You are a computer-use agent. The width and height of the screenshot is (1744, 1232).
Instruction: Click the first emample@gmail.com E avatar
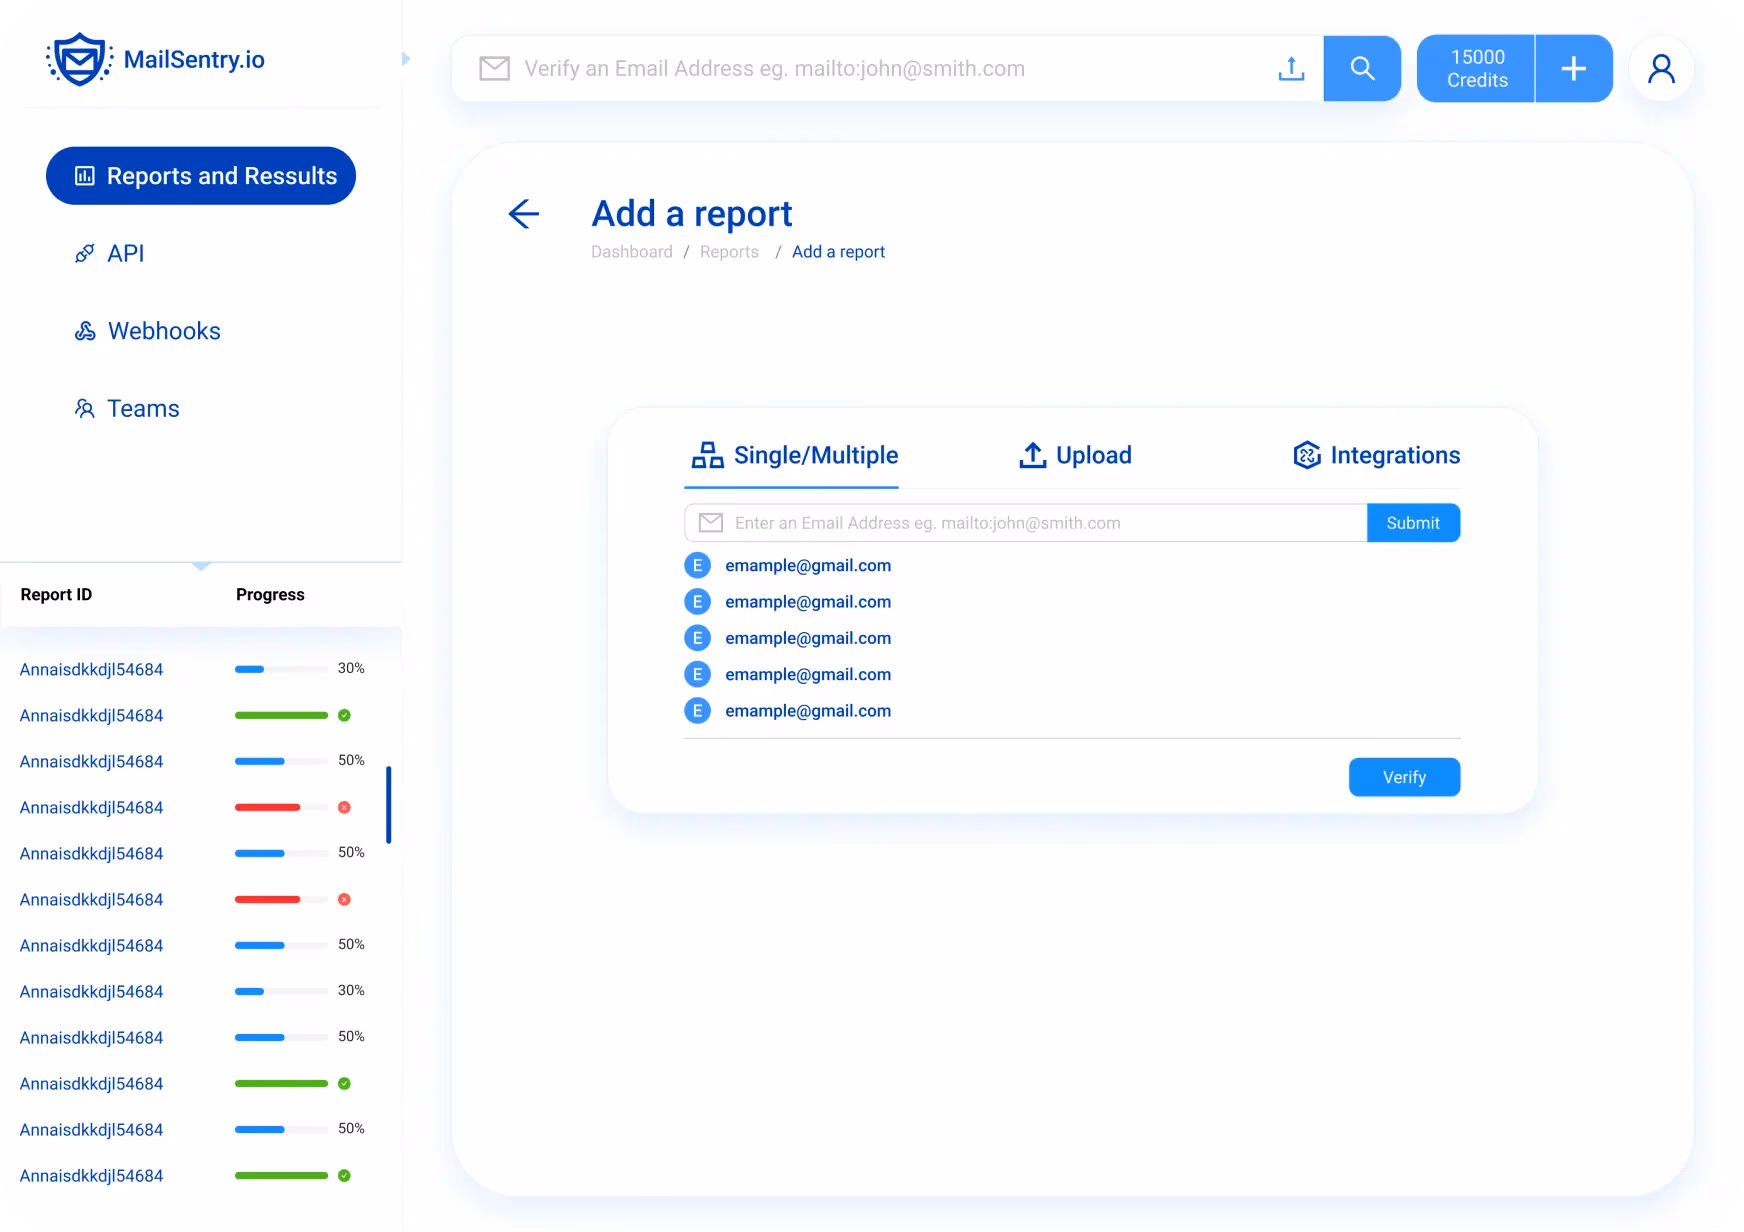(697, 565)
